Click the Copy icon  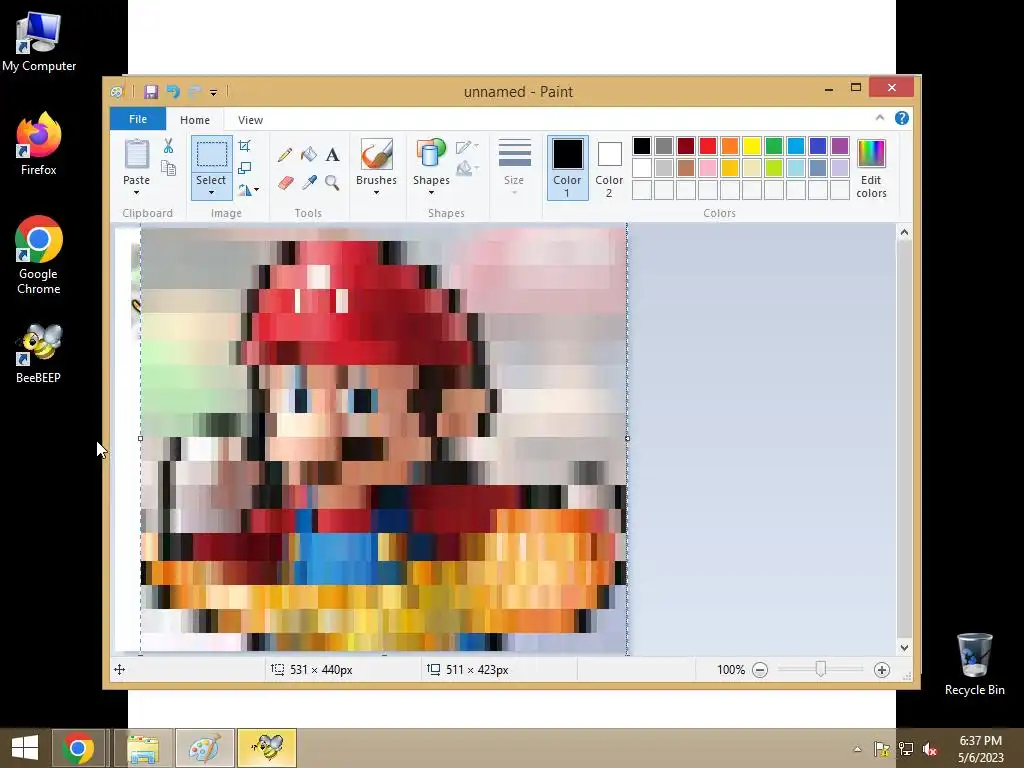168,168
